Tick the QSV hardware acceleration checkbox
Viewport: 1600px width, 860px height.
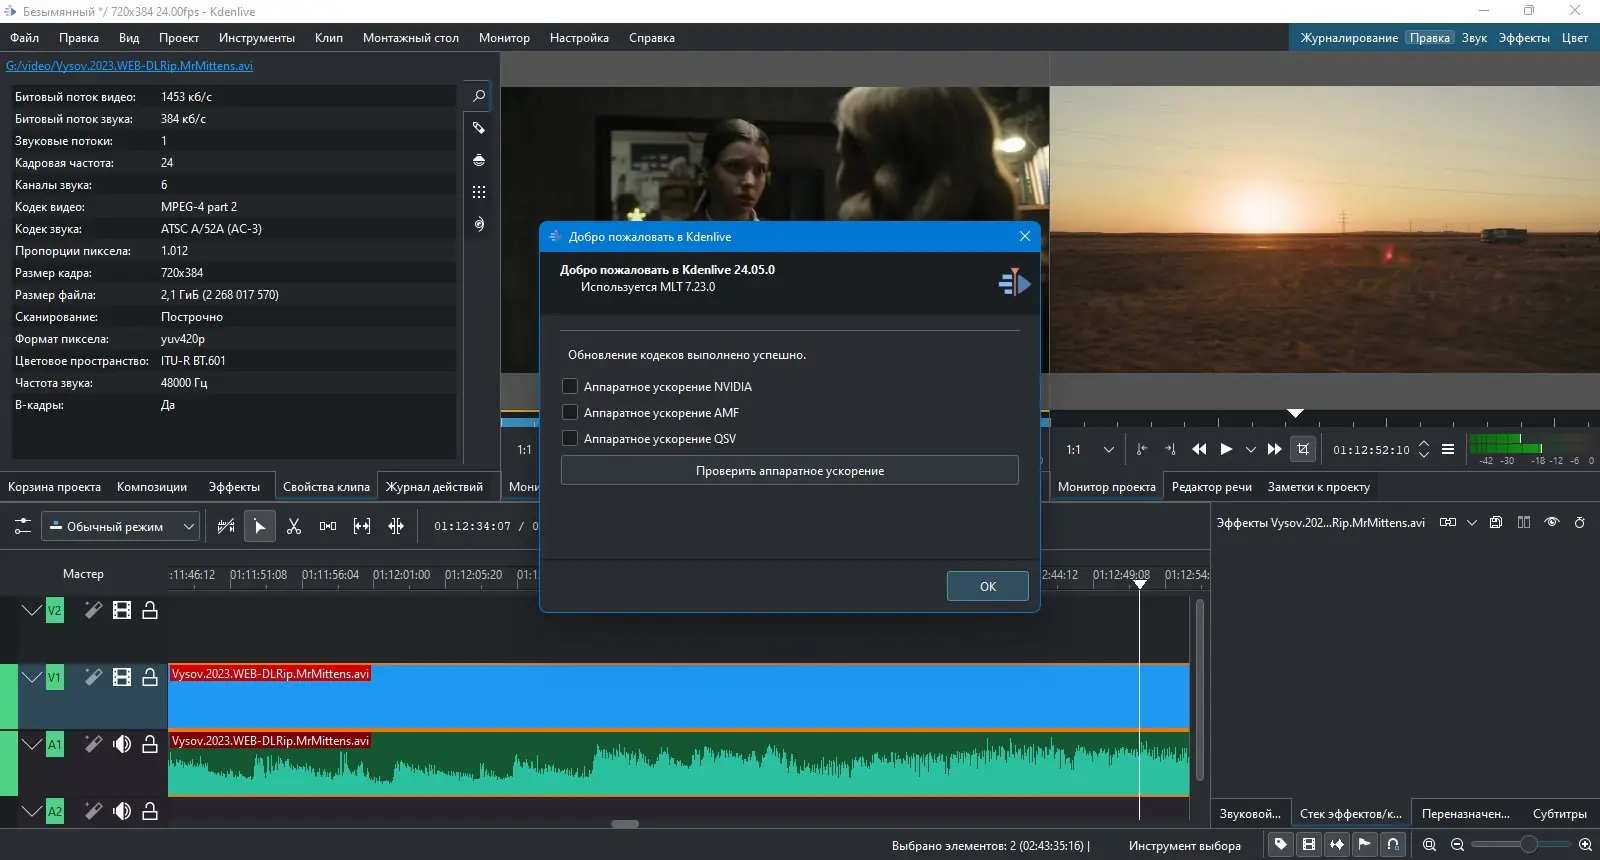pyautogui.click(x=570, y=439)
